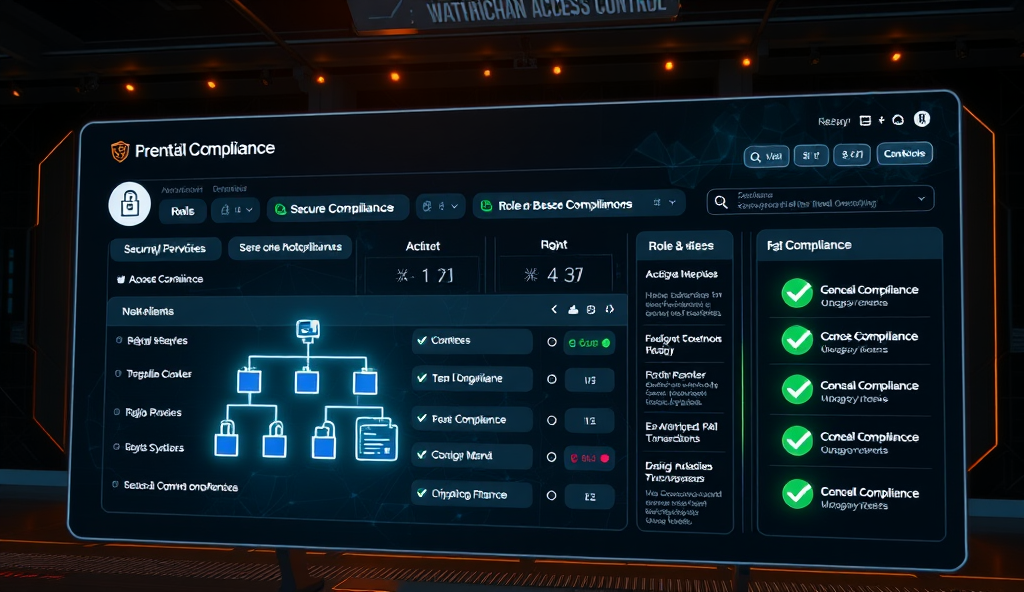This screenshot has width=1024, height=592.
Task: Select the Rojio Posdes item in the left list
Action: (153, 412)
